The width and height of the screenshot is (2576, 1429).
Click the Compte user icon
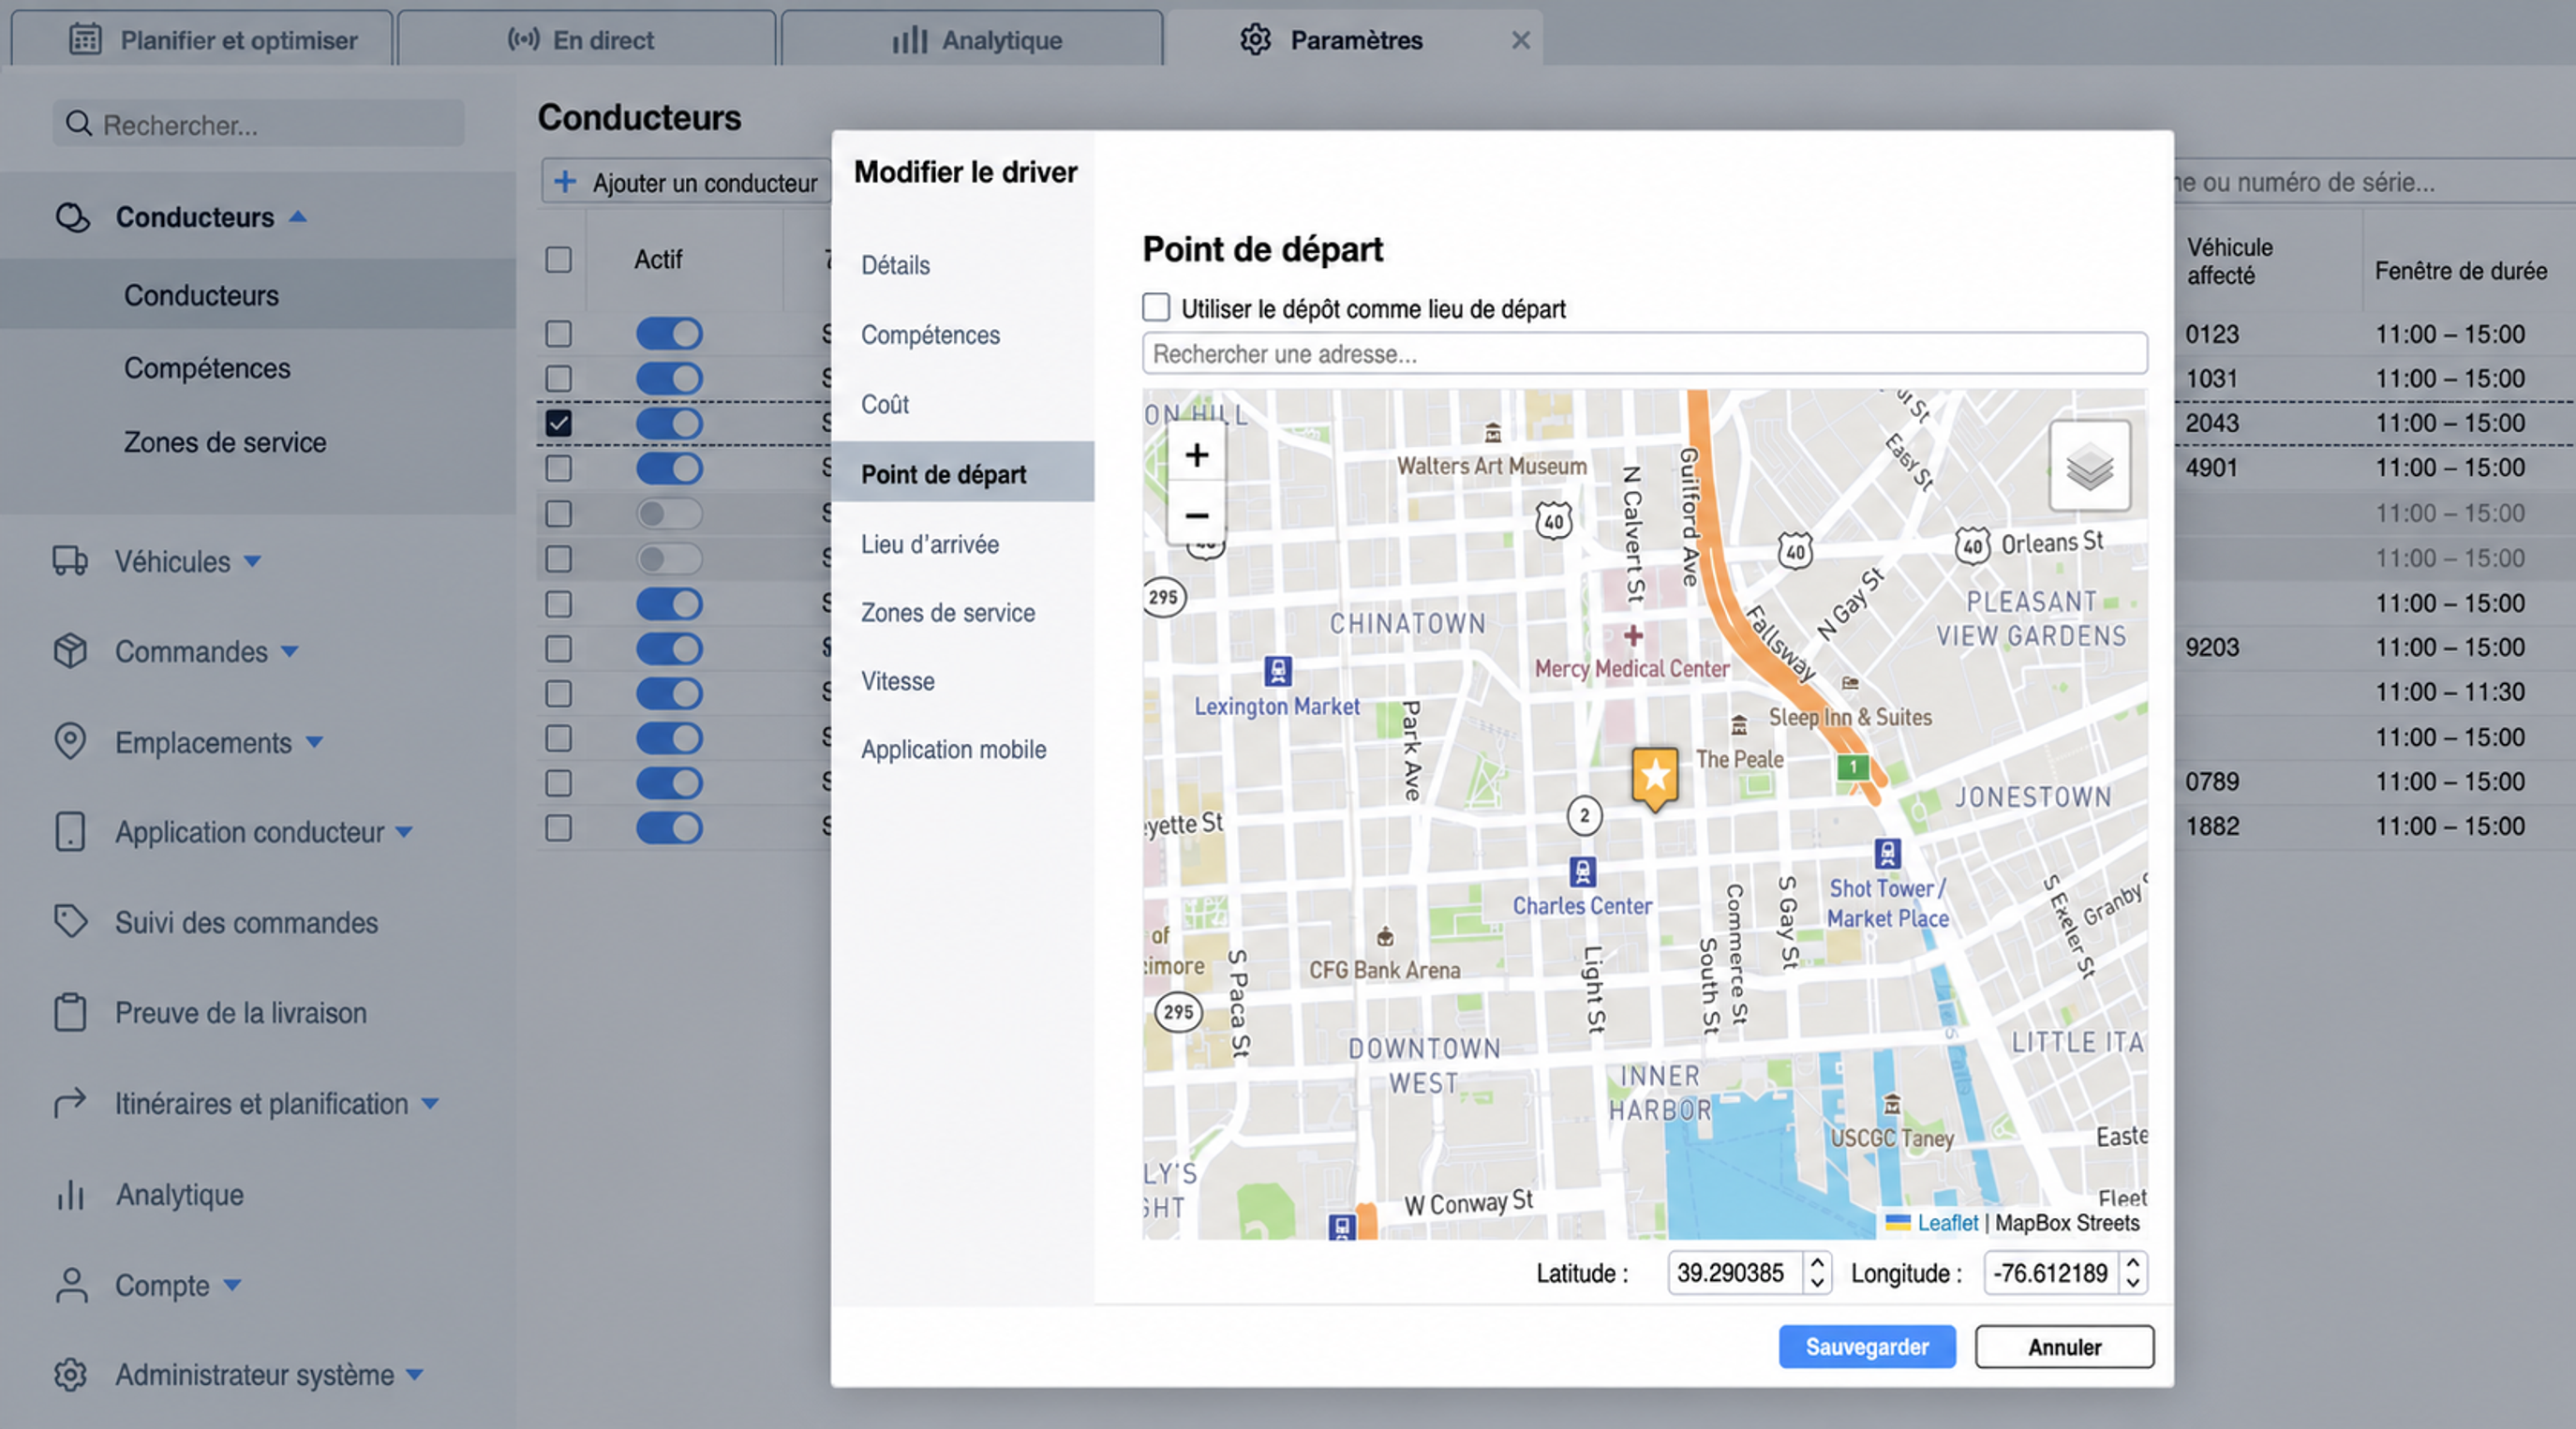click(x=71, y=1285)
